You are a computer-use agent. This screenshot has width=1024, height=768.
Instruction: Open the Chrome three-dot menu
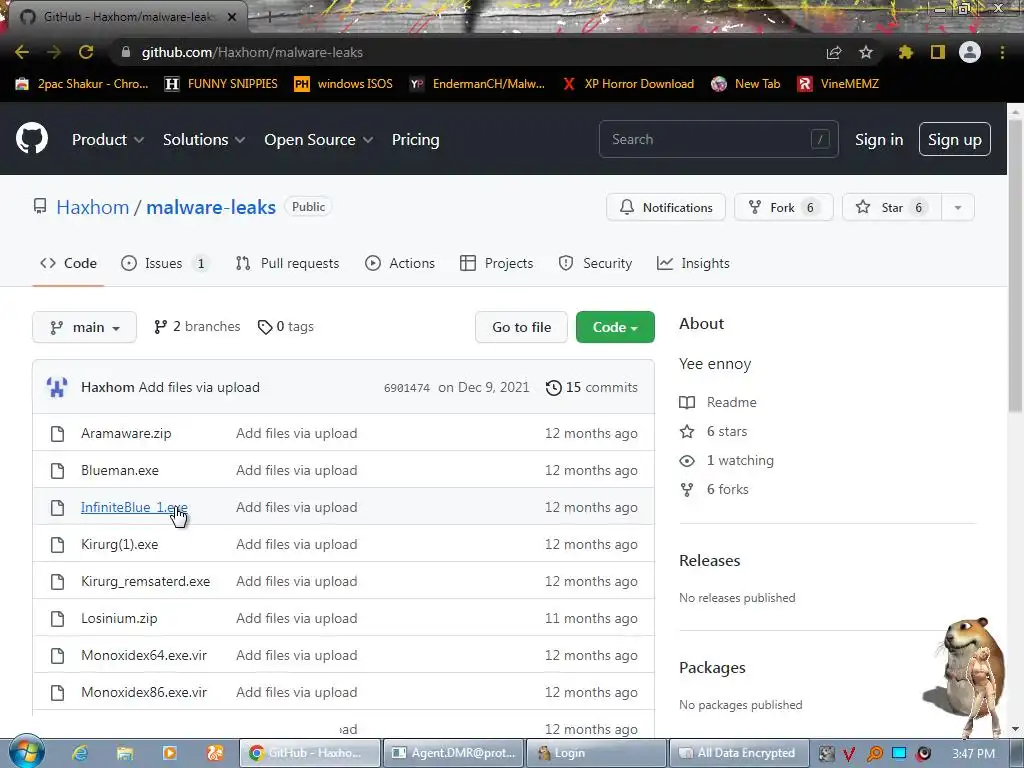1002,52
